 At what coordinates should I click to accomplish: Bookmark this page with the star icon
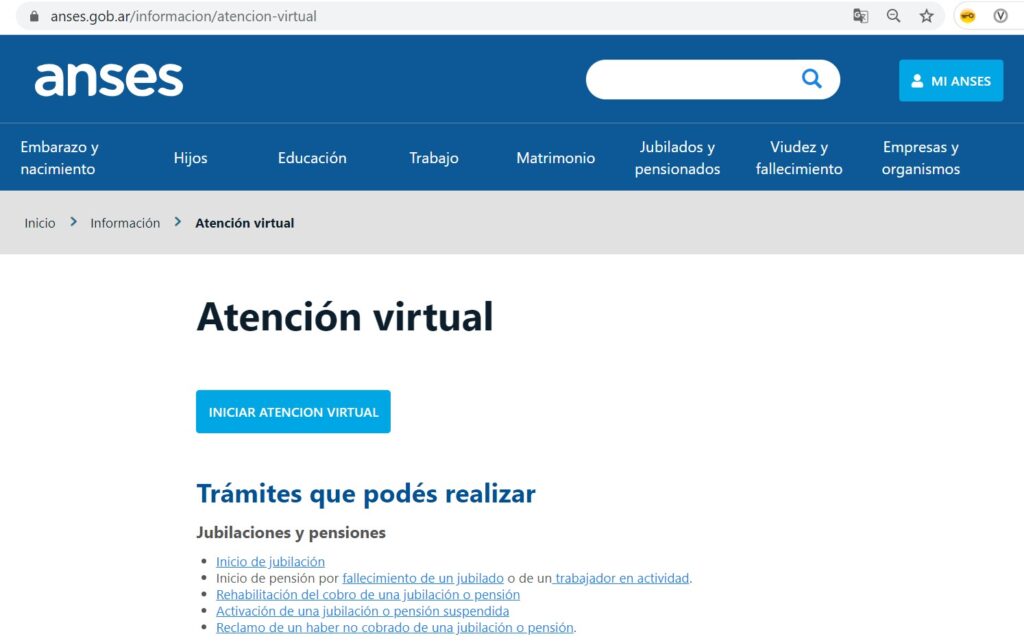(926, 16)
